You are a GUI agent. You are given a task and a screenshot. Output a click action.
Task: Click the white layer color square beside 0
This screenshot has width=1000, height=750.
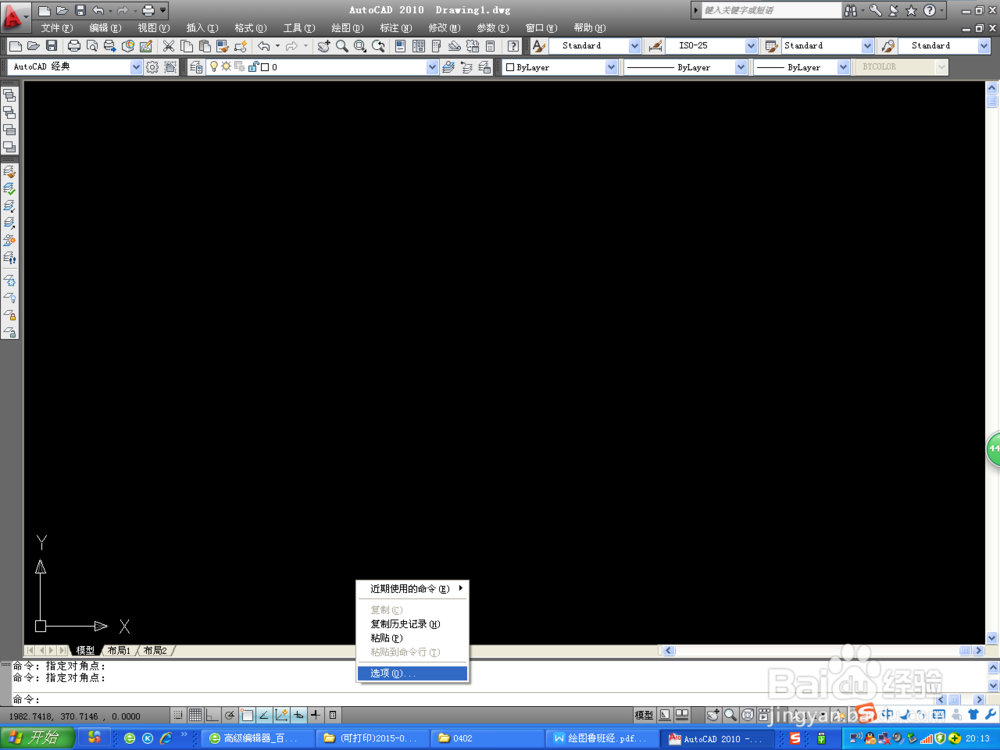tap(265, 67)
